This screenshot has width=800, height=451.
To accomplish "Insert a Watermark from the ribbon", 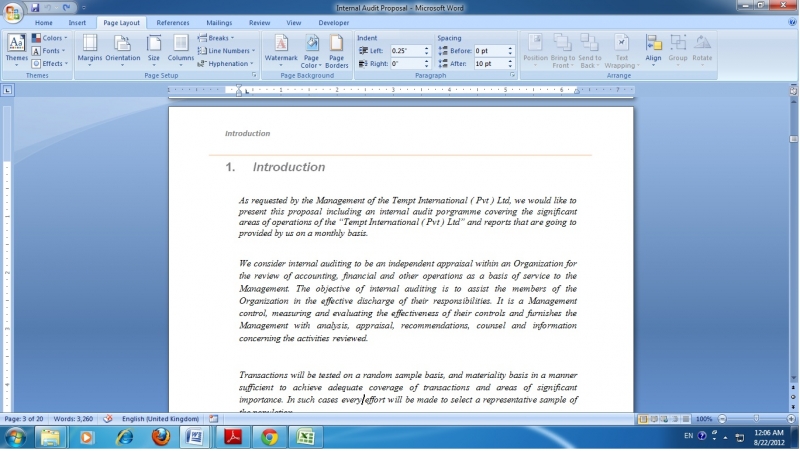I will [281, 48].
